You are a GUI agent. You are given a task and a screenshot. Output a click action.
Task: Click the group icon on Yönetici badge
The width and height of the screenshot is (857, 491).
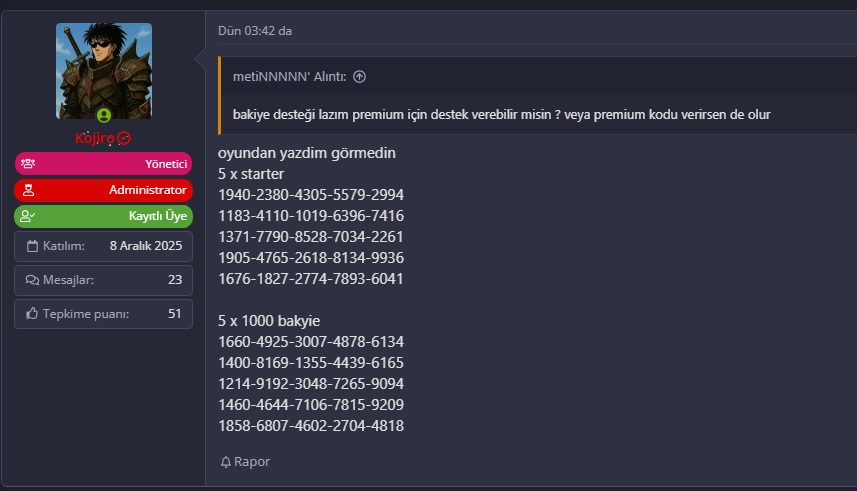(x=28, y=163)
